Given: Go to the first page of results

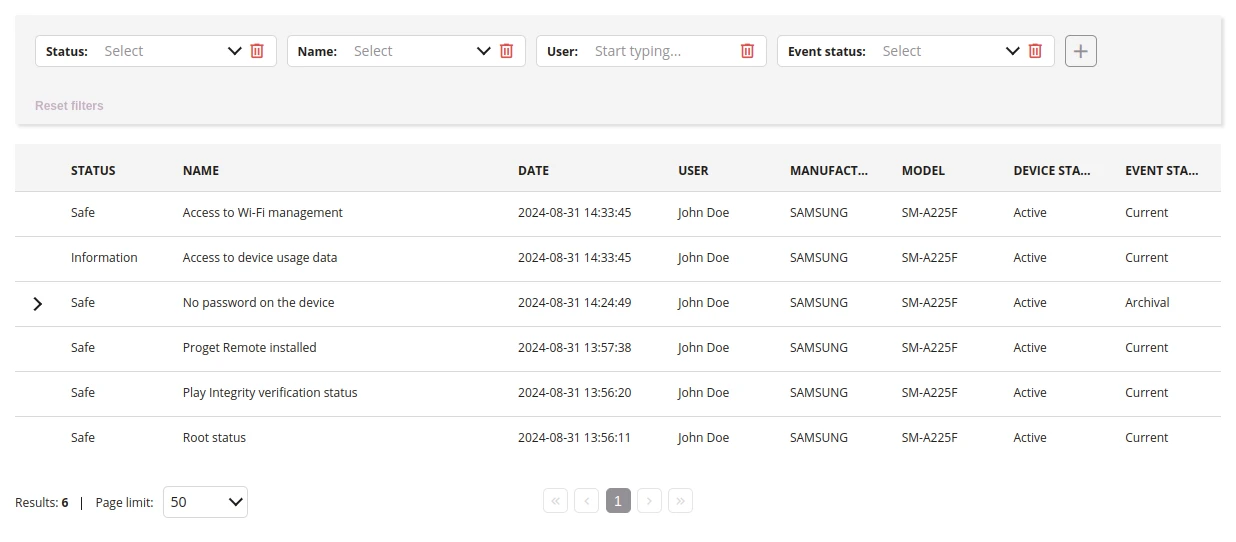Looking at the screenshot, I should [x=555, y=501].
